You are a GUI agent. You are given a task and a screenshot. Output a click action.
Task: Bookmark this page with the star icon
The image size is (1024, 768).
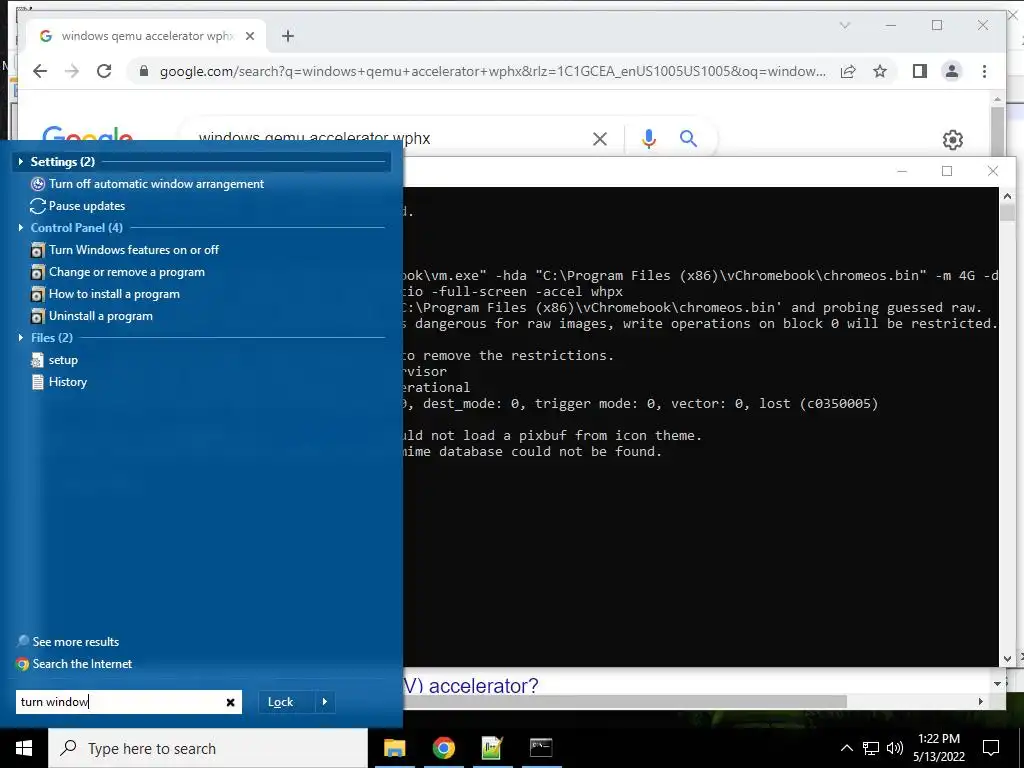[880, 71]
